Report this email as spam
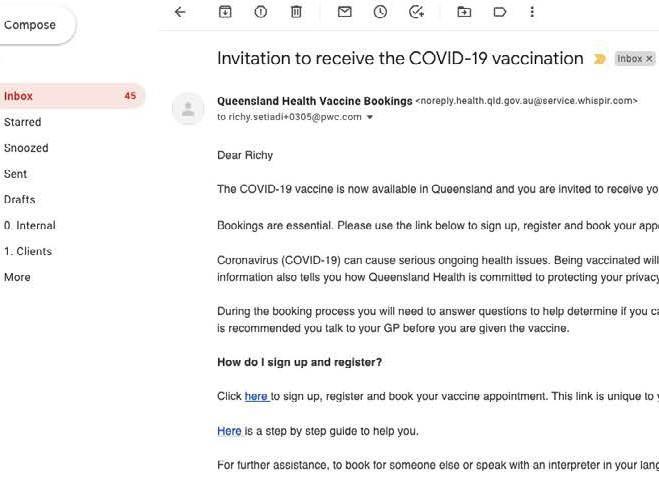This screenshot has width=659, height=482. [x=260, y=12]
